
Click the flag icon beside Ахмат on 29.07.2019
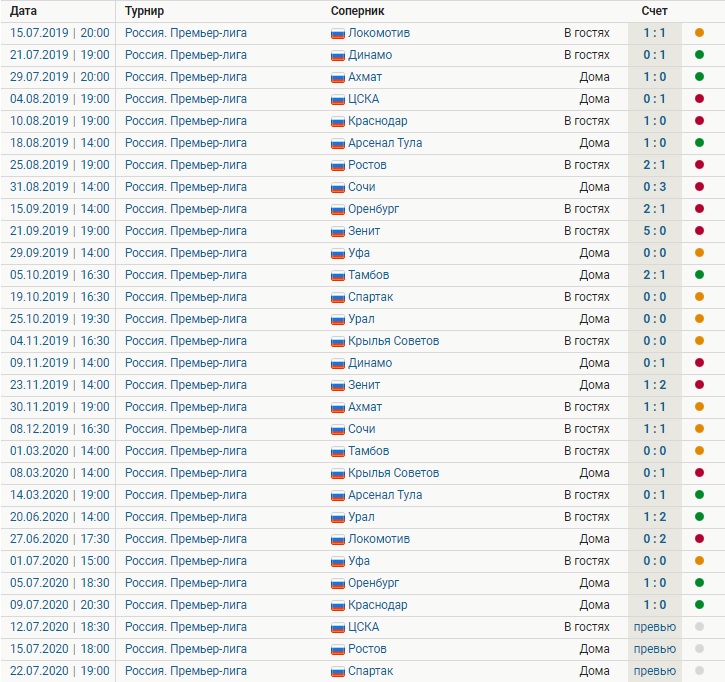[338, 77]
